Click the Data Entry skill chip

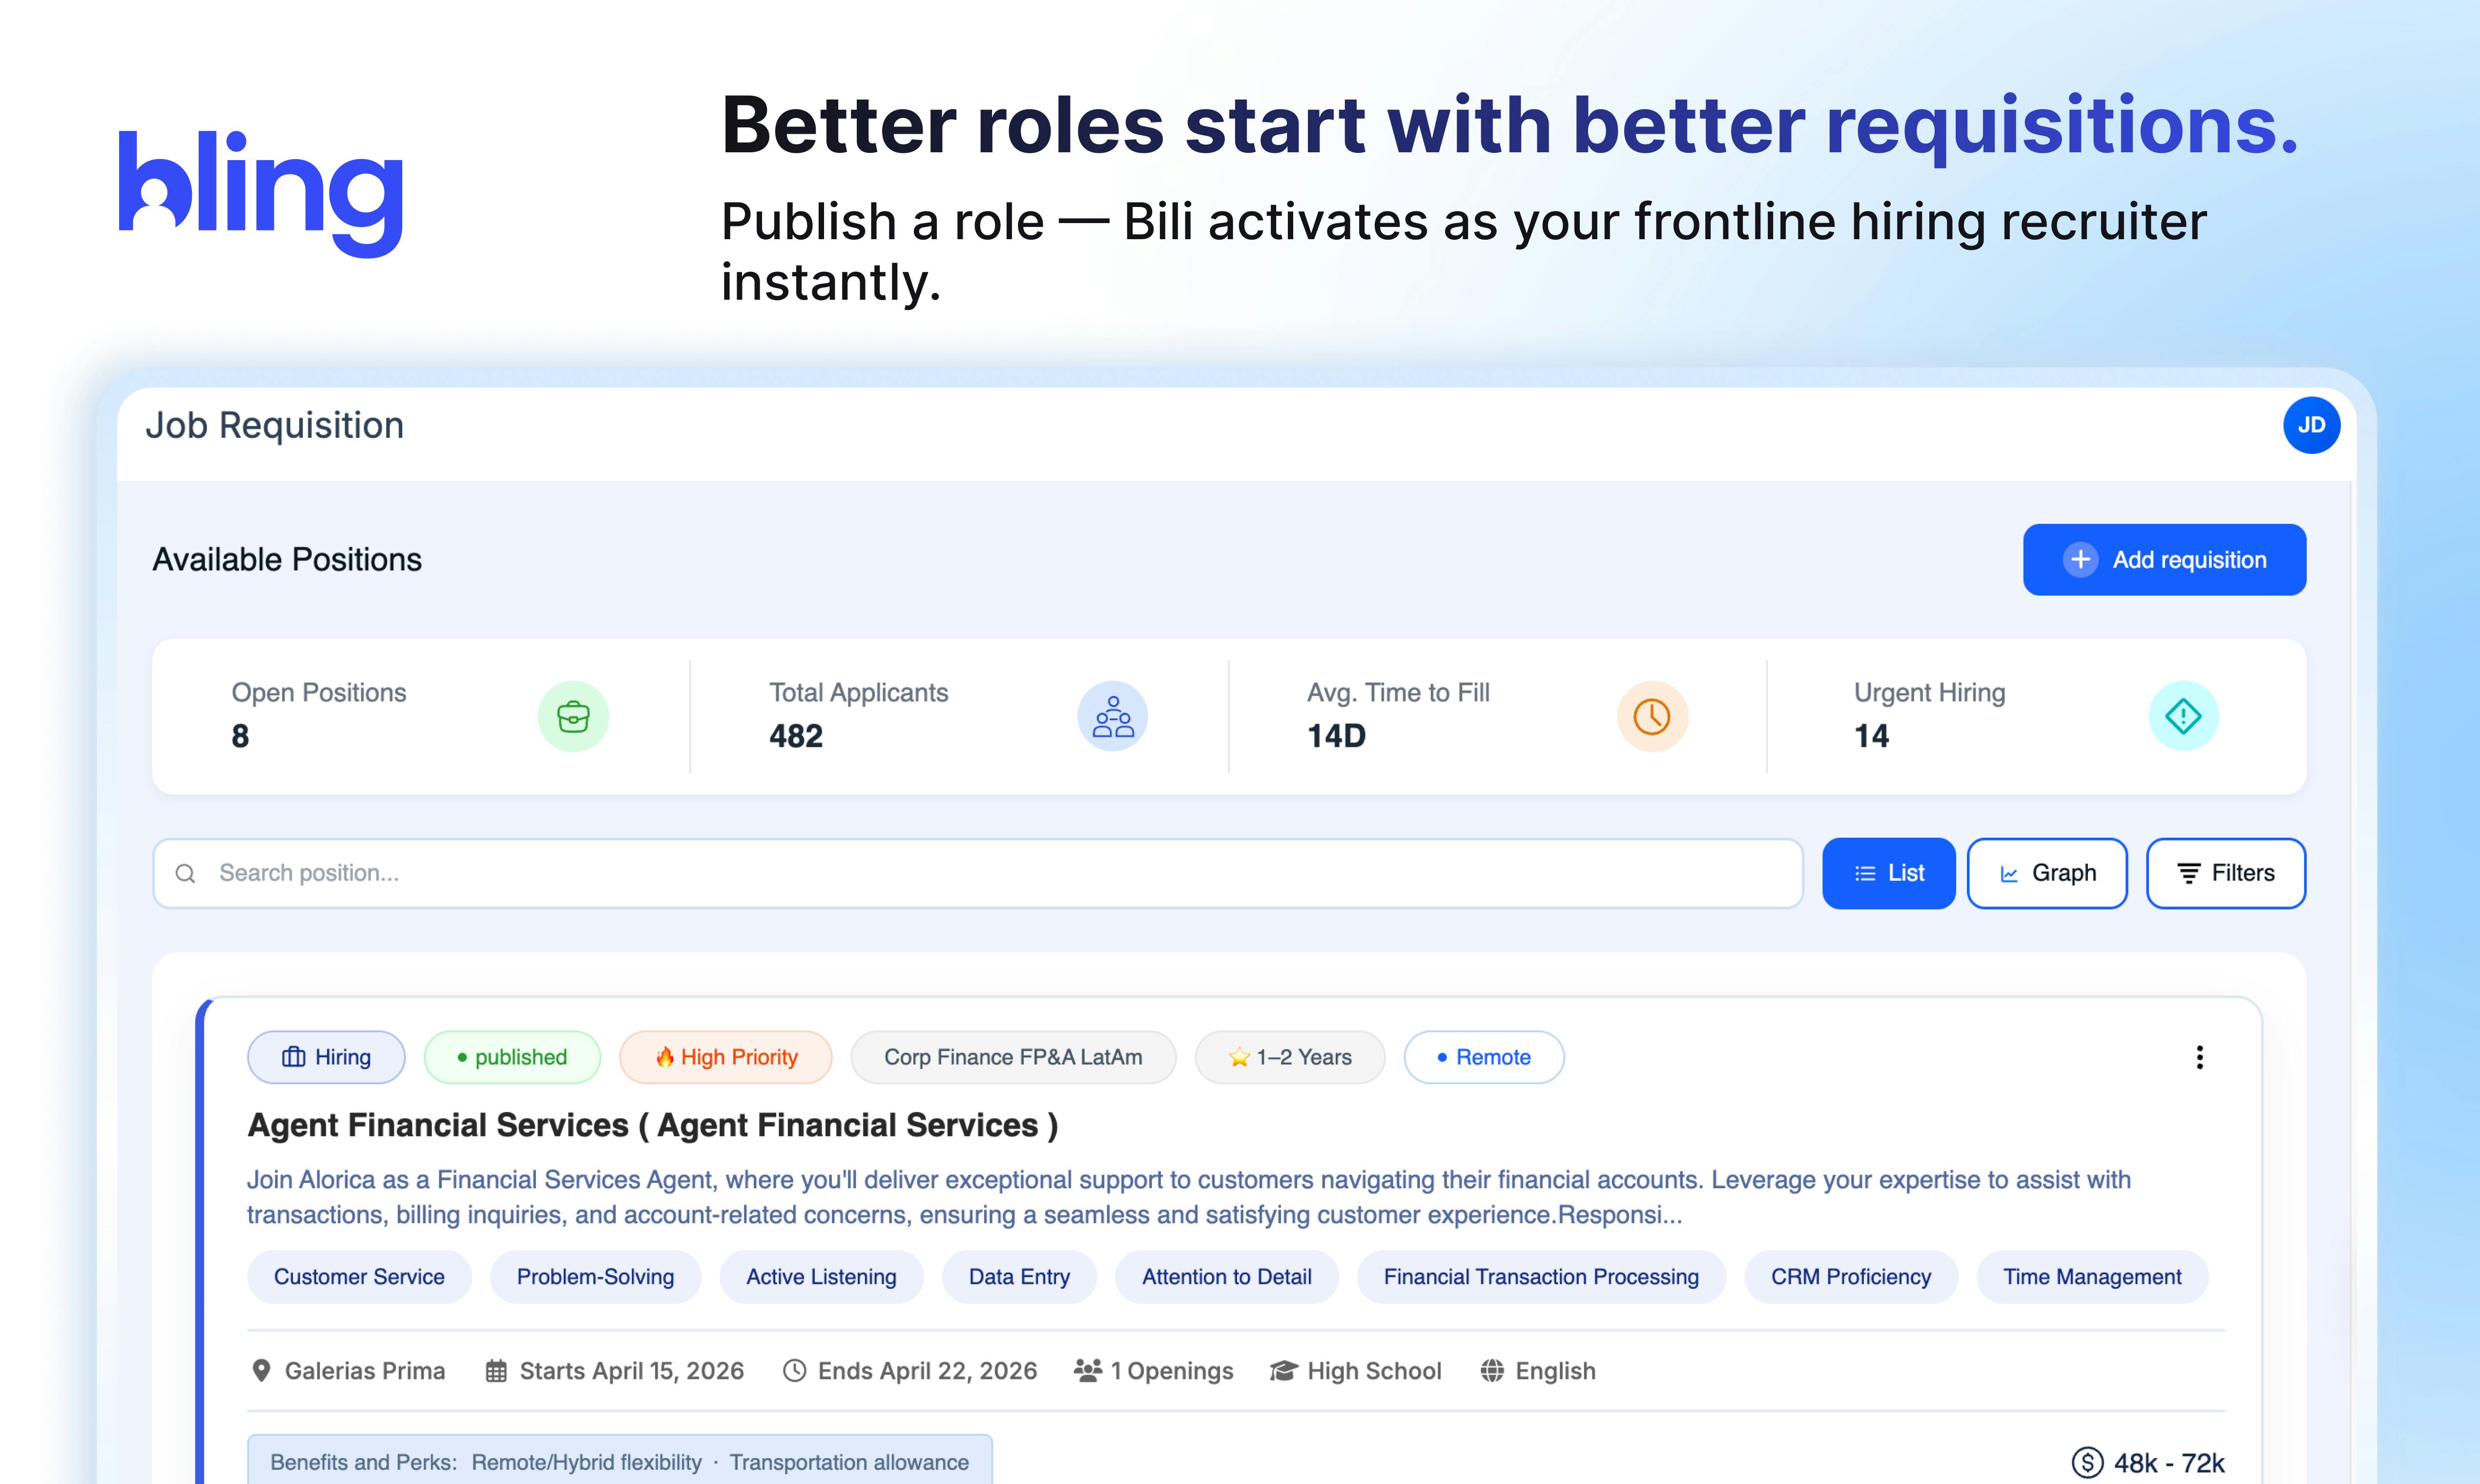pyautogui.click(x=1019, y=1276)
